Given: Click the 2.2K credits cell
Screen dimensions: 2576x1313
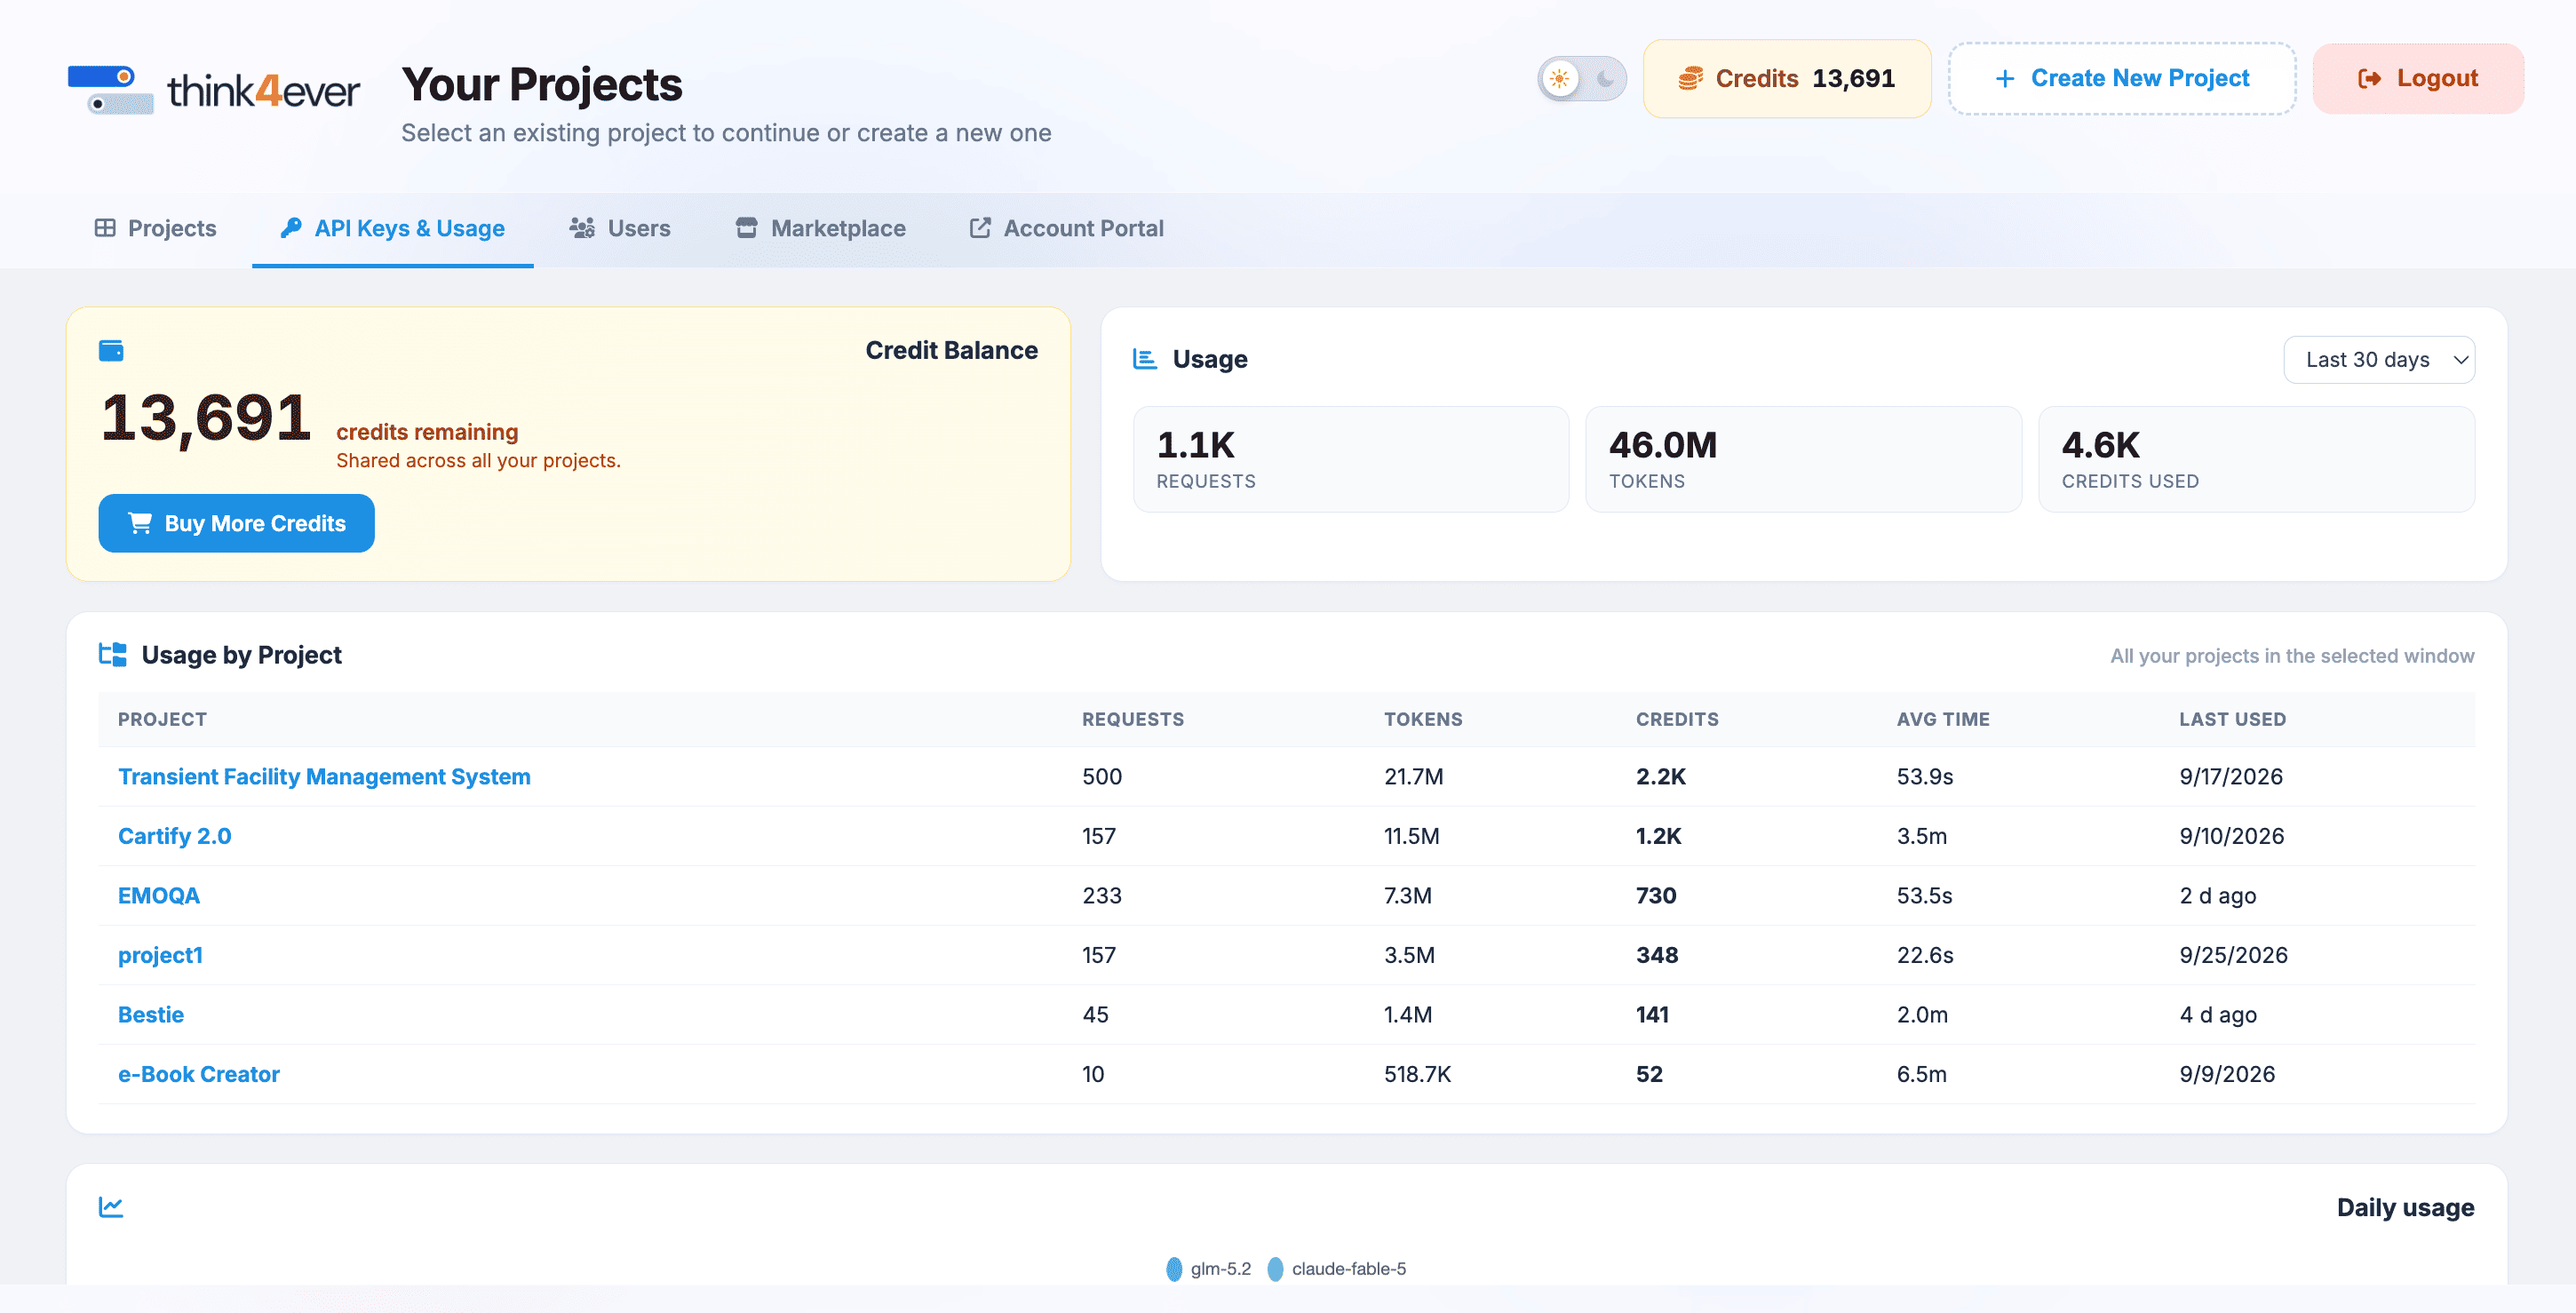Looking at the screenshot, I should pos(1661,777).
